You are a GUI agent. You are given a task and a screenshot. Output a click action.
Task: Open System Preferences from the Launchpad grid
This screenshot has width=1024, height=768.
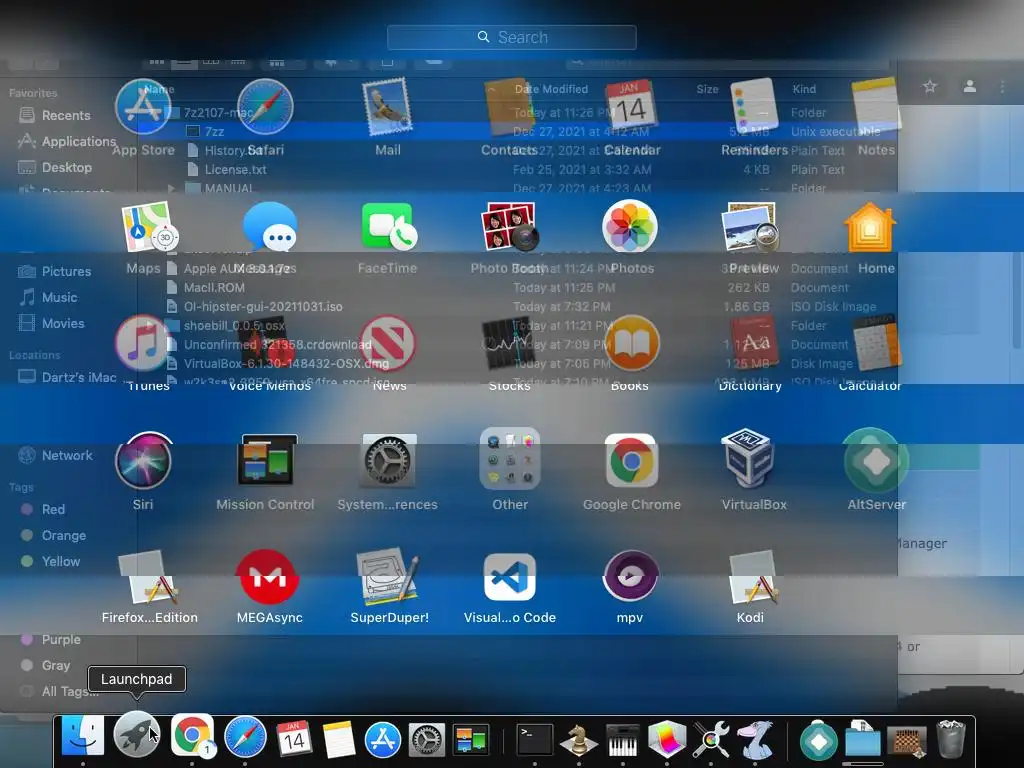coord(387,461)
